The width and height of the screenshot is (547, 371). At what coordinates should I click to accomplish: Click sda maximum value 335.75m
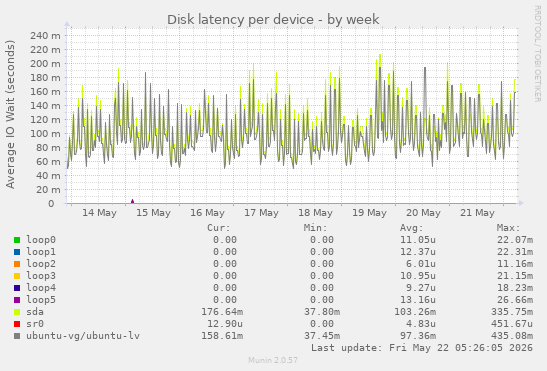[512, 312]
